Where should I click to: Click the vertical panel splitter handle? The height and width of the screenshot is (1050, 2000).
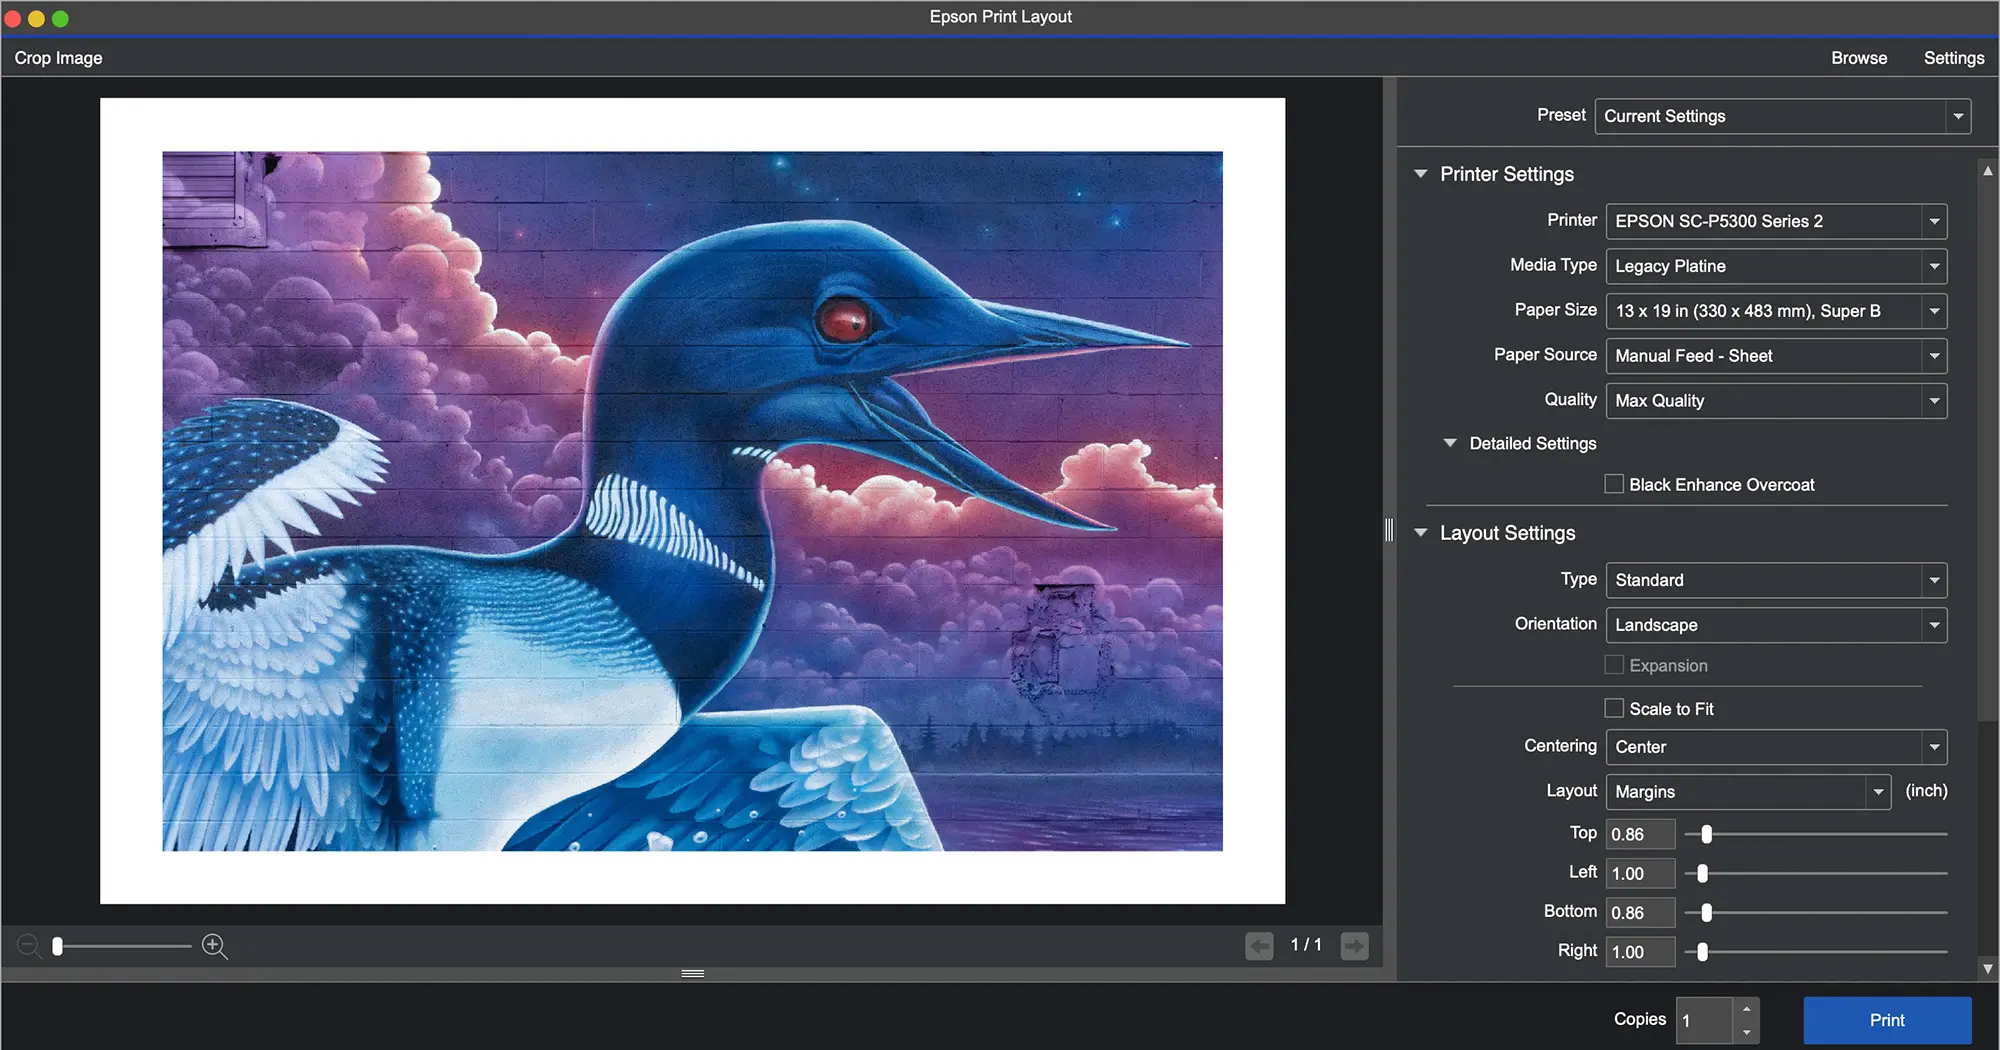(1389, 530)
